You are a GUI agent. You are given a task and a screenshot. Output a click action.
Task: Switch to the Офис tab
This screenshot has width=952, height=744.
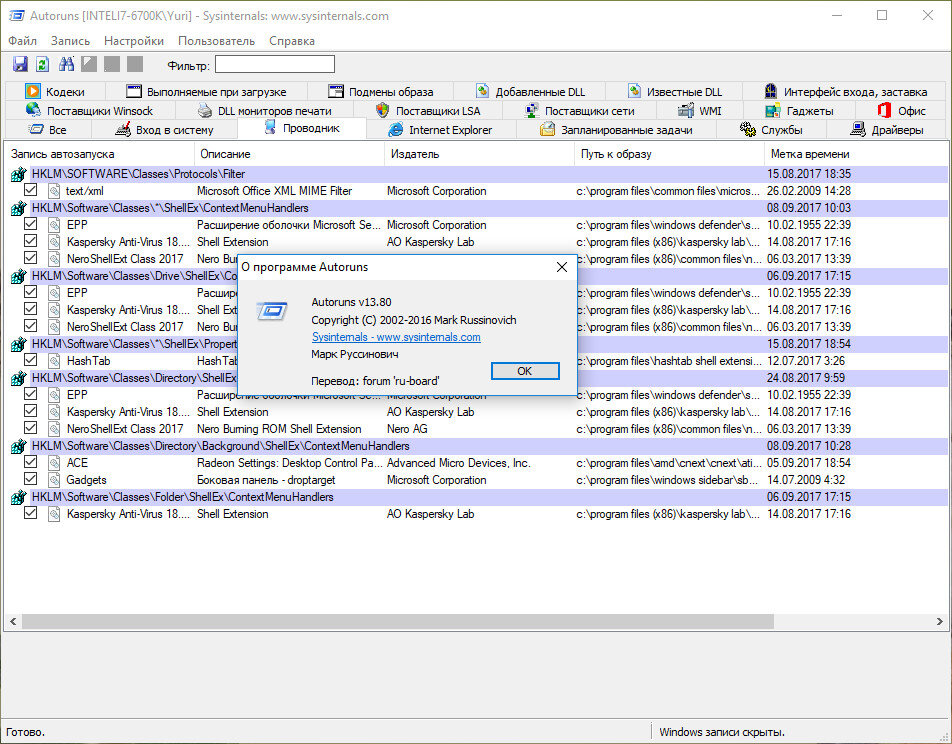901,111
